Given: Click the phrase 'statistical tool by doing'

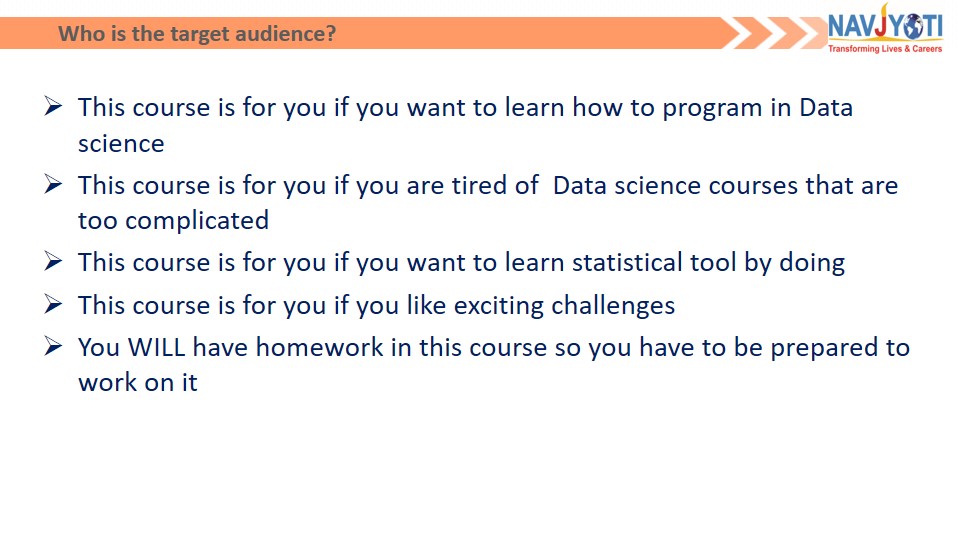Looking at the screenshot, I should (x=708, y=263).
